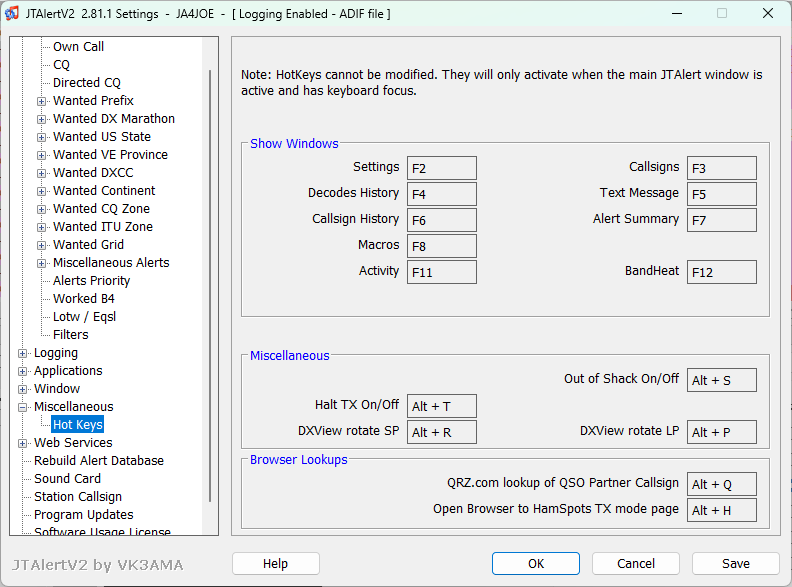Expand the Window section

click(x=22, y=389)
